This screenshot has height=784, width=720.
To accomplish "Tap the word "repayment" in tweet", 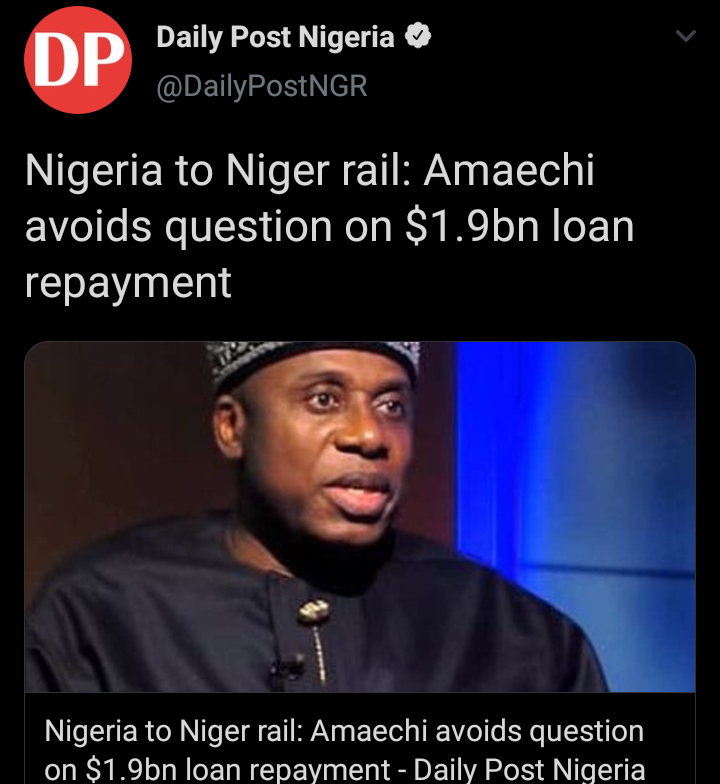I will click(x=128, y=283).
